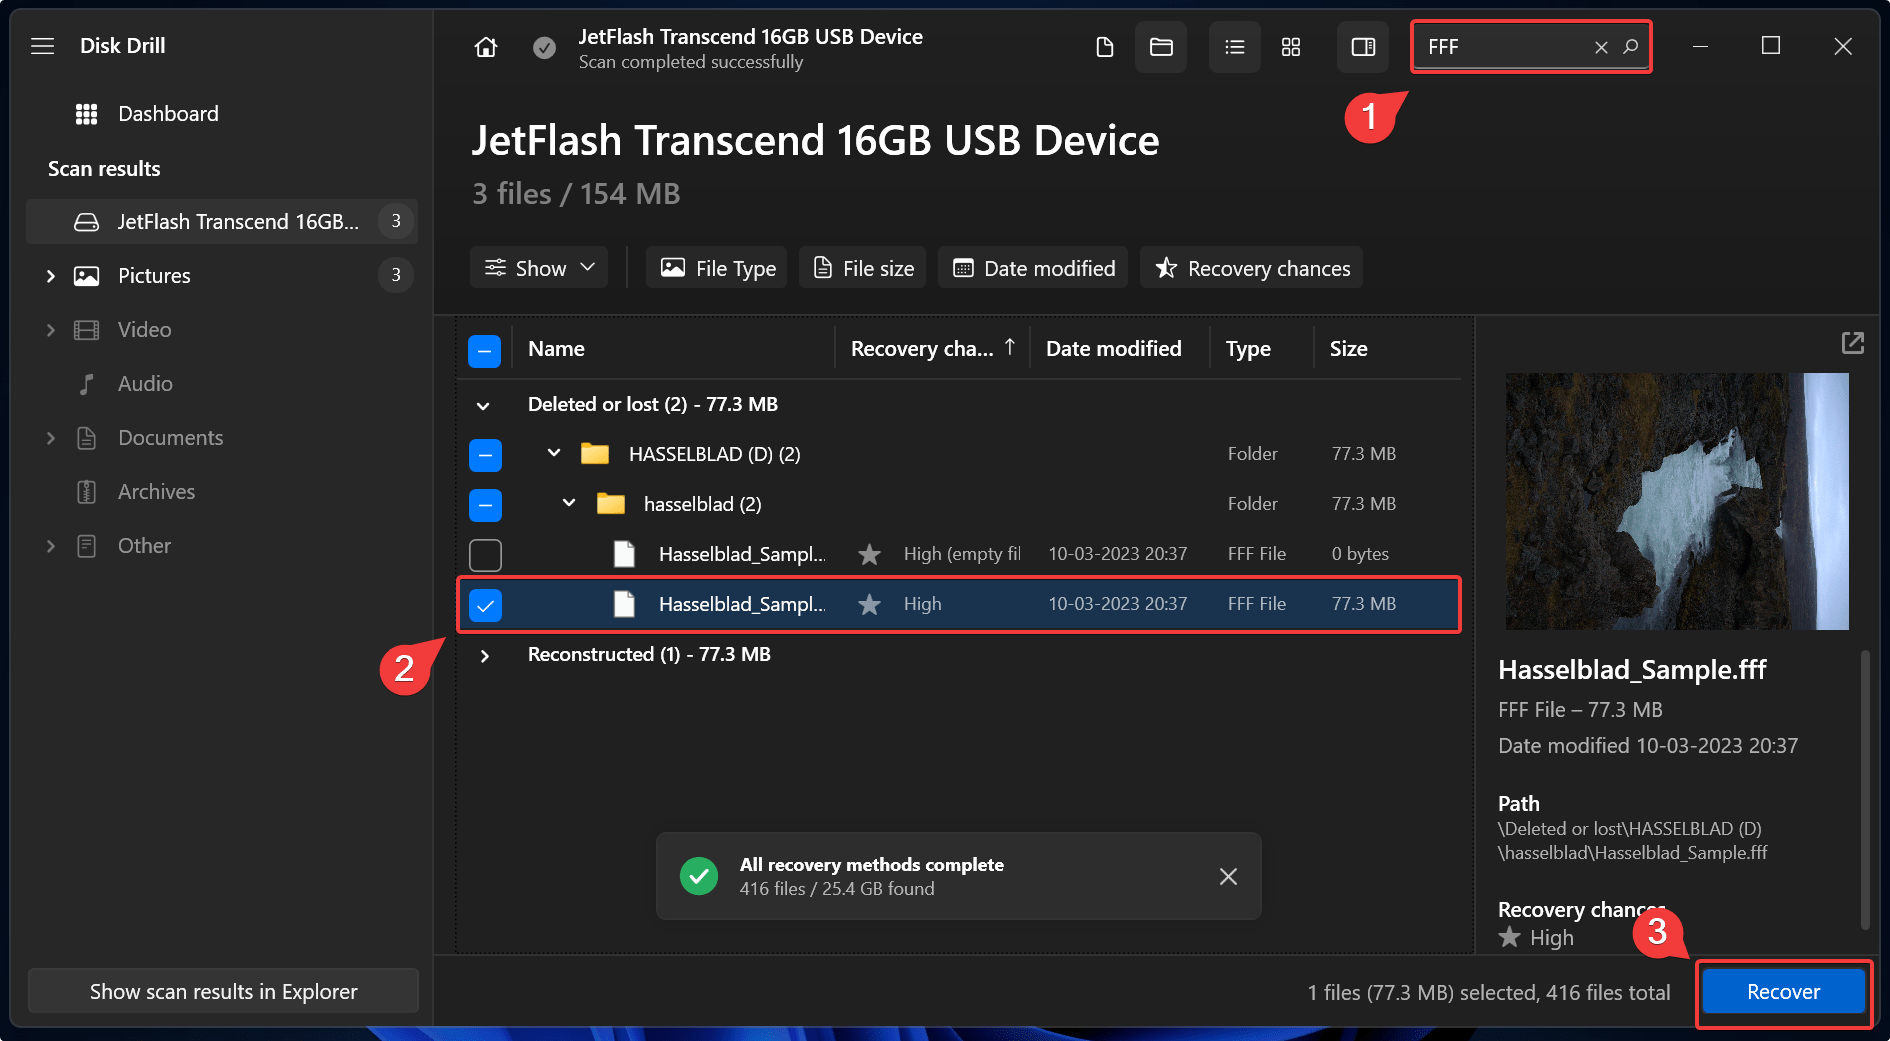Image resolution: width=1890 pixels, height=1041 pixels.
Task: Collapse HASSELBLAD (D) folder tree
Action: click(x=554, y=453)
